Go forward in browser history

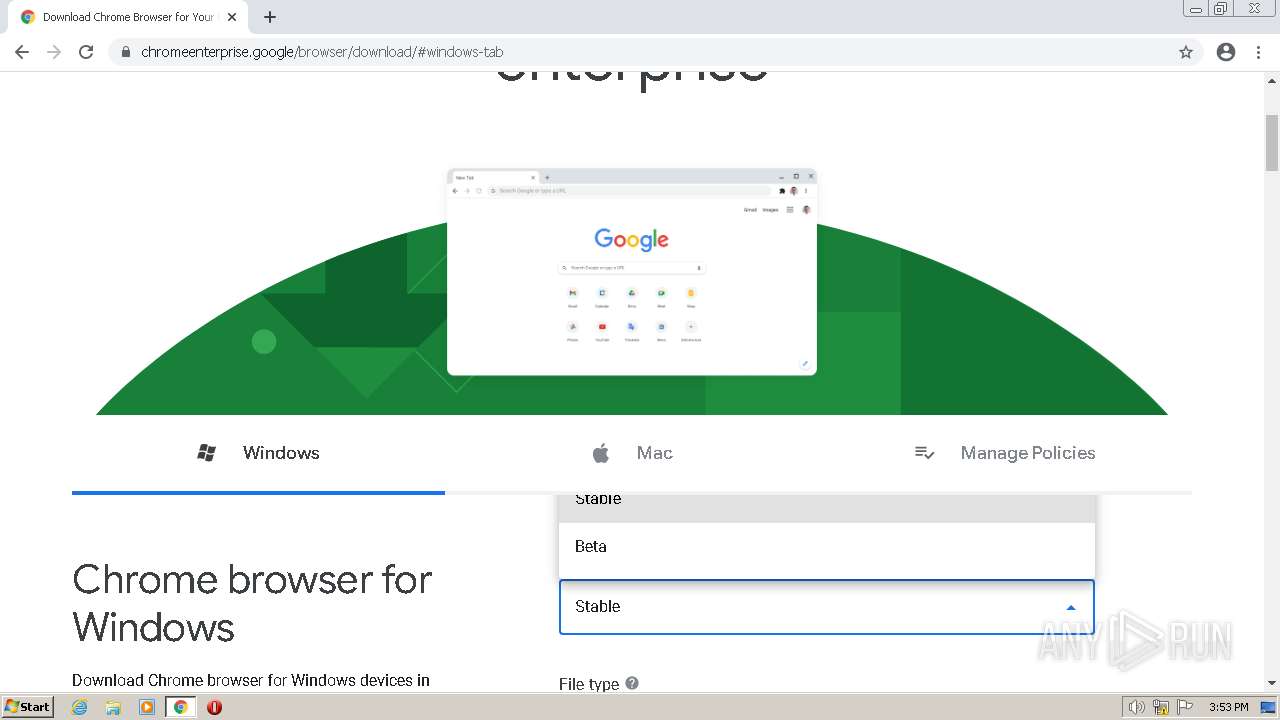pos(54,52)
